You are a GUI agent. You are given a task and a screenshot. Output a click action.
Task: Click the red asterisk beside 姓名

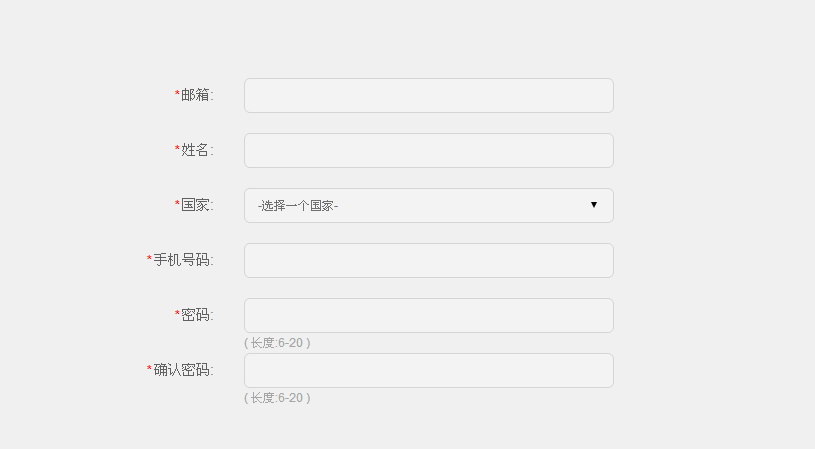pyautogui.click(x=177, y=150)
